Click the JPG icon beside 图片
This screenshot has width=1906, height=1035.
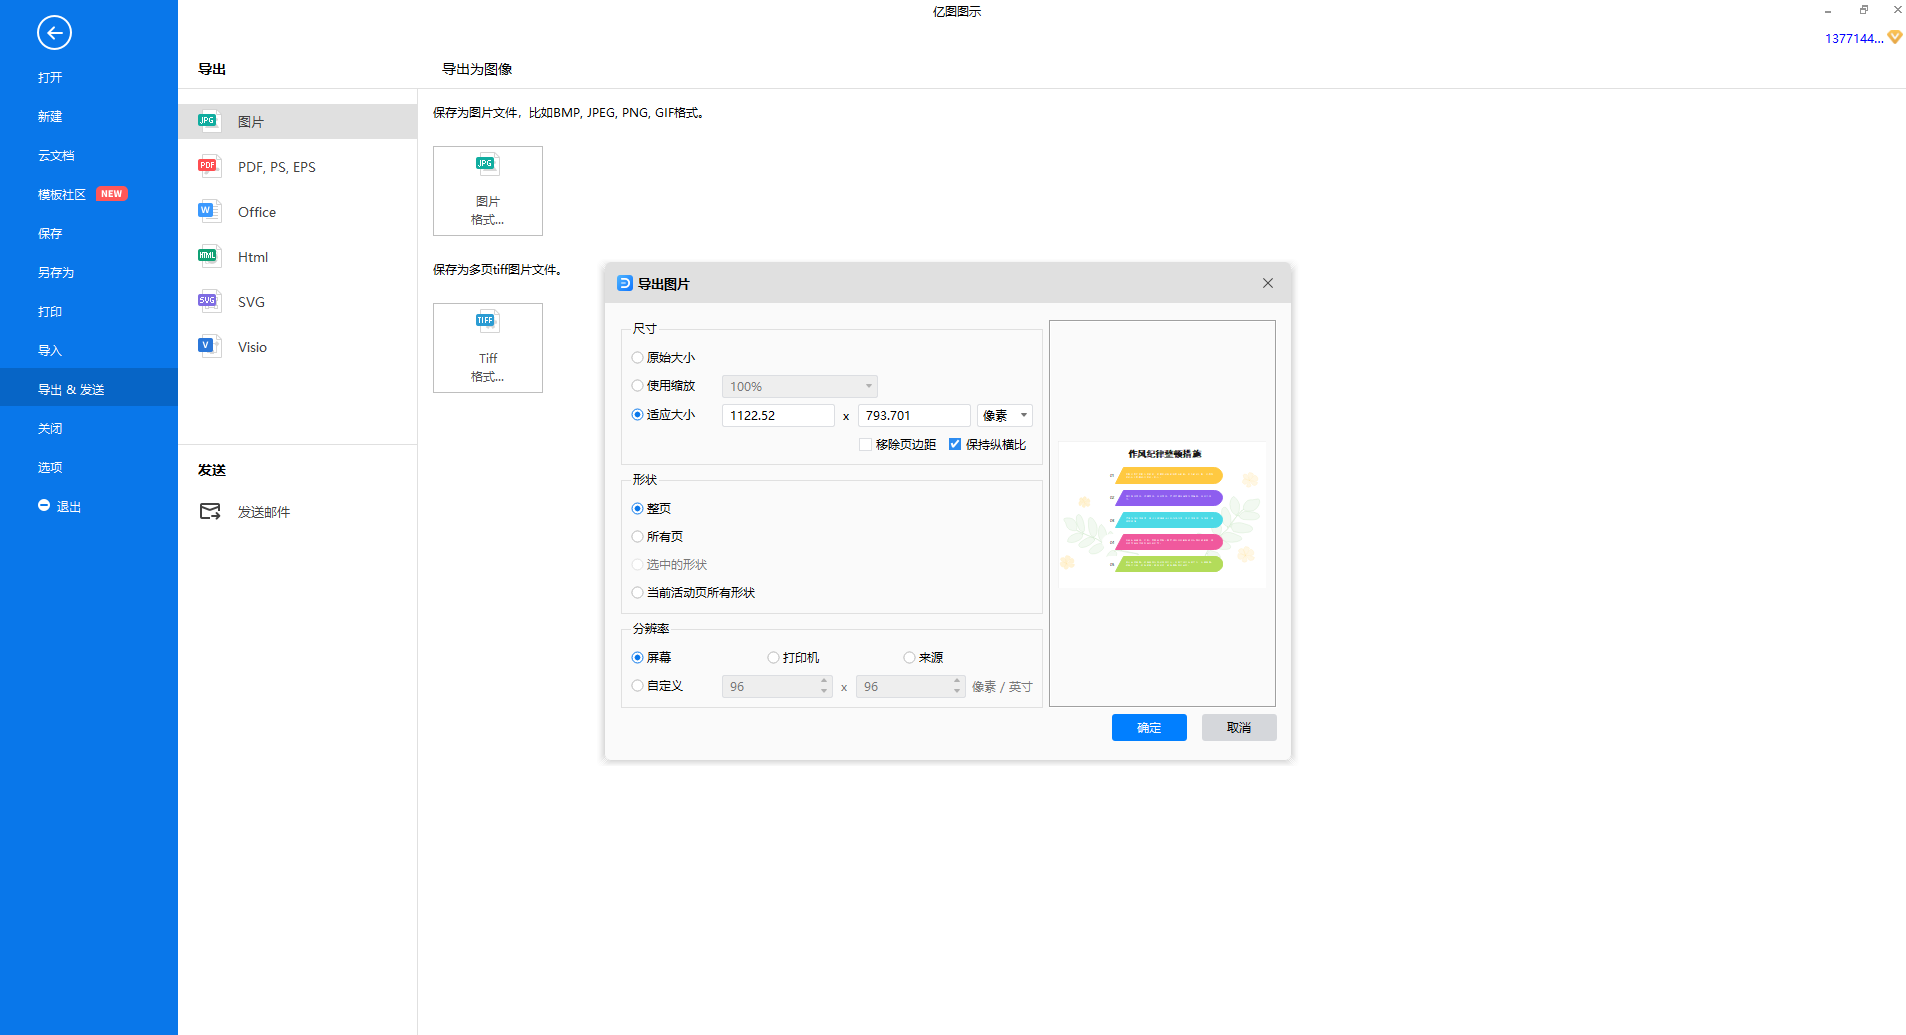click(x=208, y=121)
